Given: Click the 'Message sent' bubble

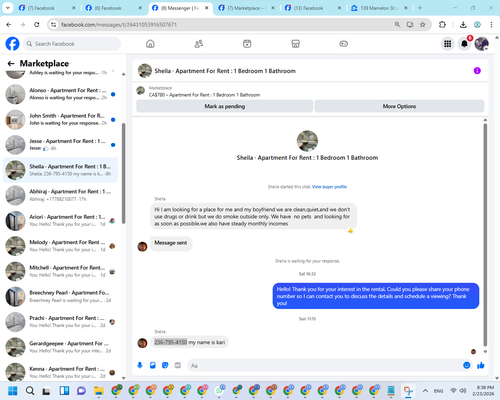Looking at the screenshot, I should click(171, 243).
